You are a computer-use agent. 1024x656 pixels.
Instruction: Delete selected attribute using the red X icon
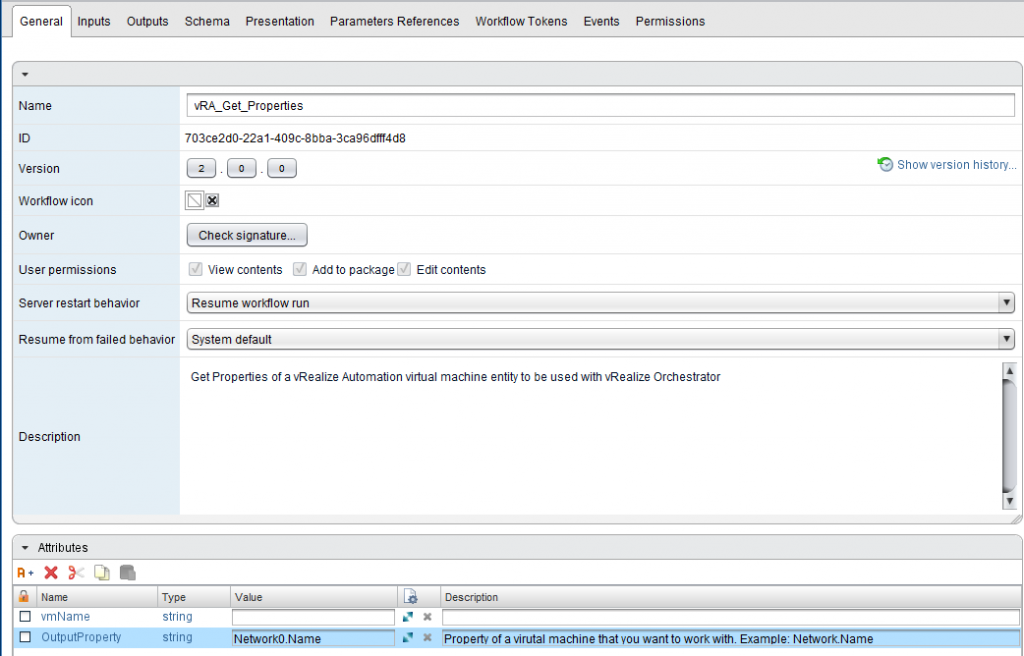50,572
